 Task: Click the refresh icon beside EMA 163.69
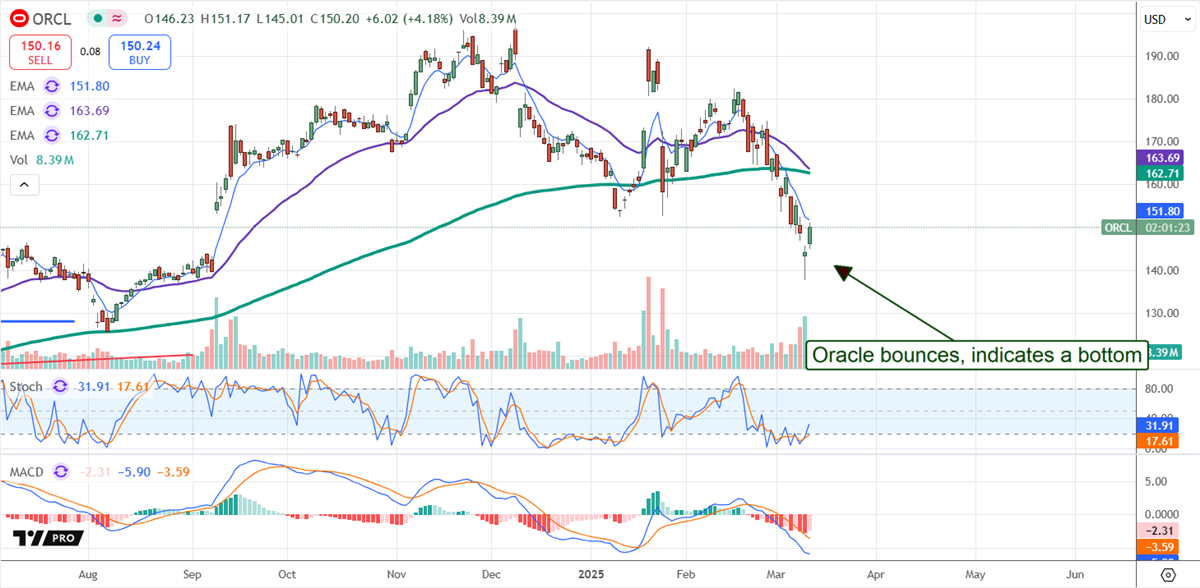coord(53,110)
